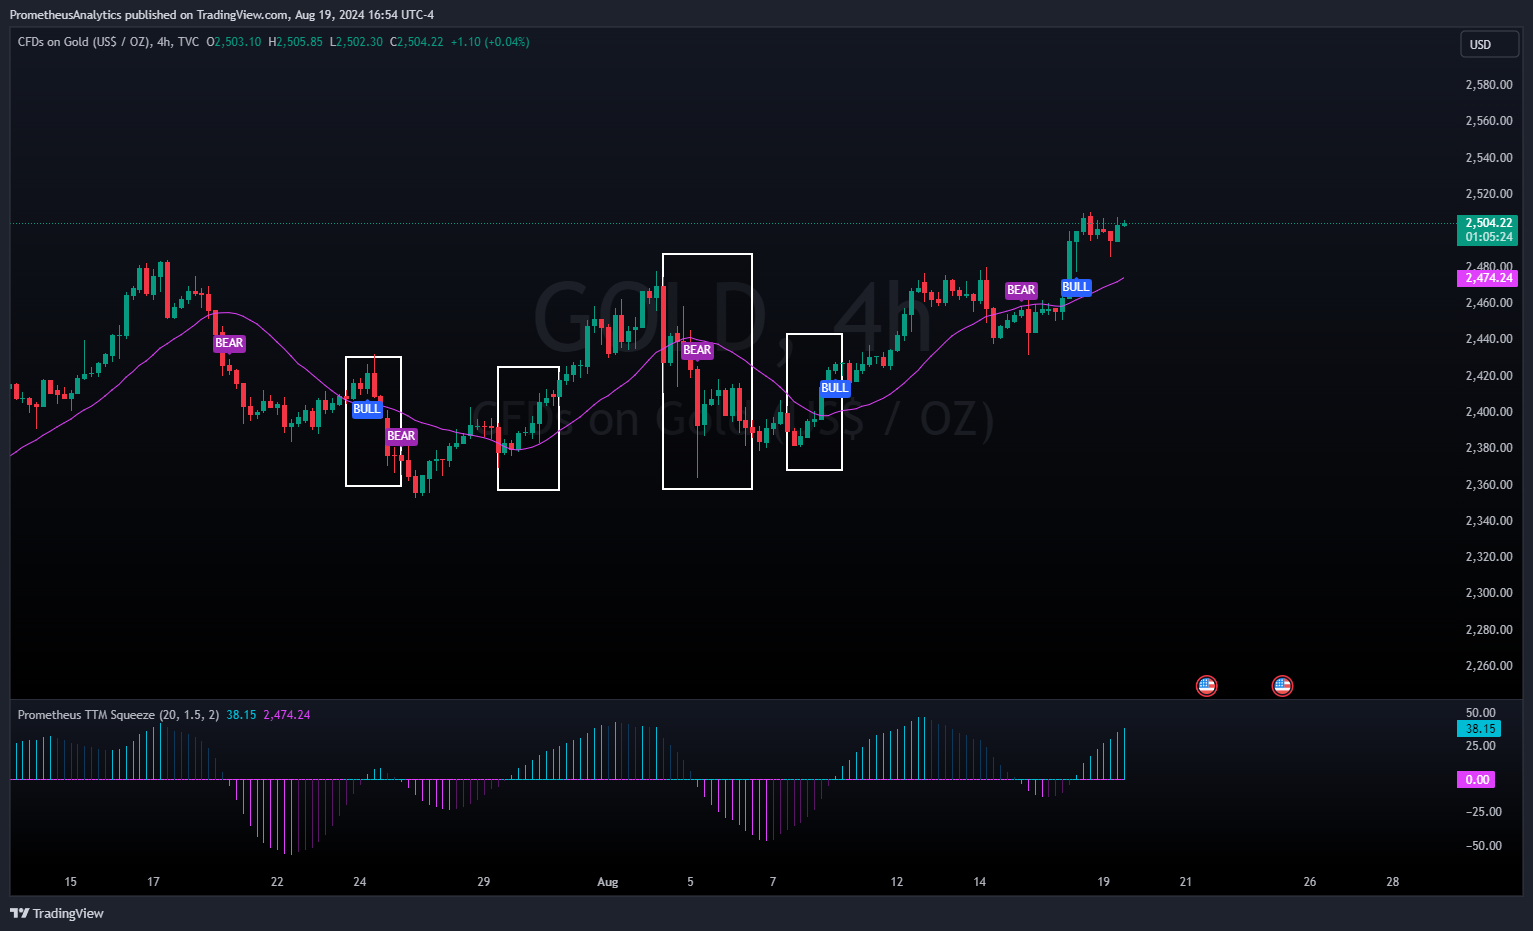Click the close value C2,504.22
The height and width of the screenshot is (931, 1533).
click(417, 42)
